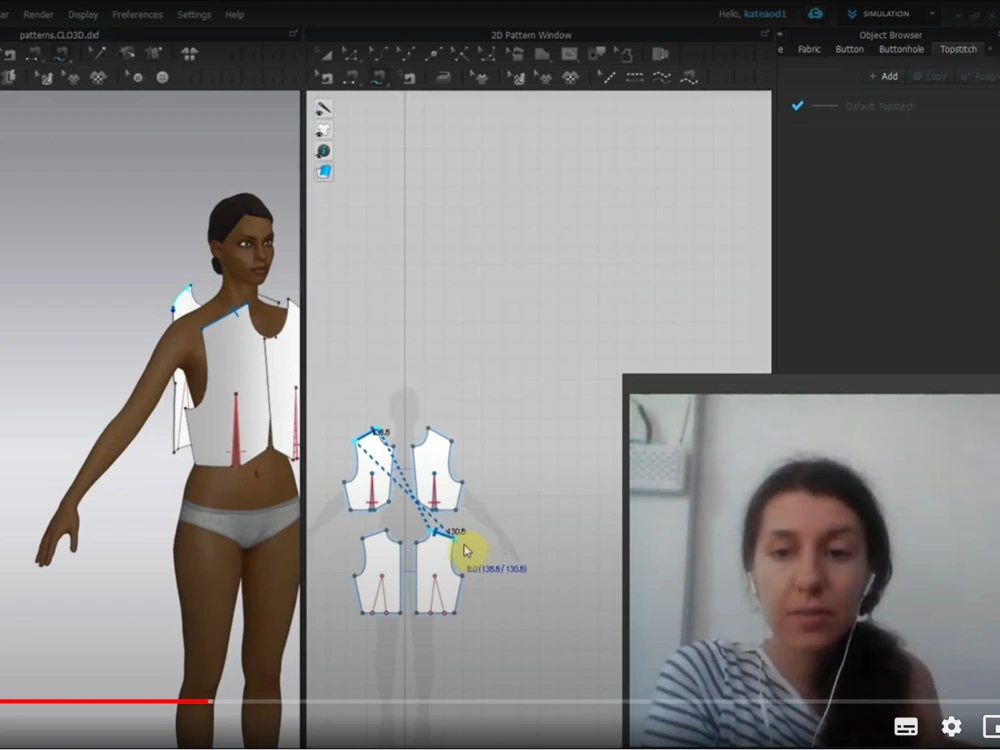
Task: Click the Button tool in 3D toolbar
Action: point(163,78)
